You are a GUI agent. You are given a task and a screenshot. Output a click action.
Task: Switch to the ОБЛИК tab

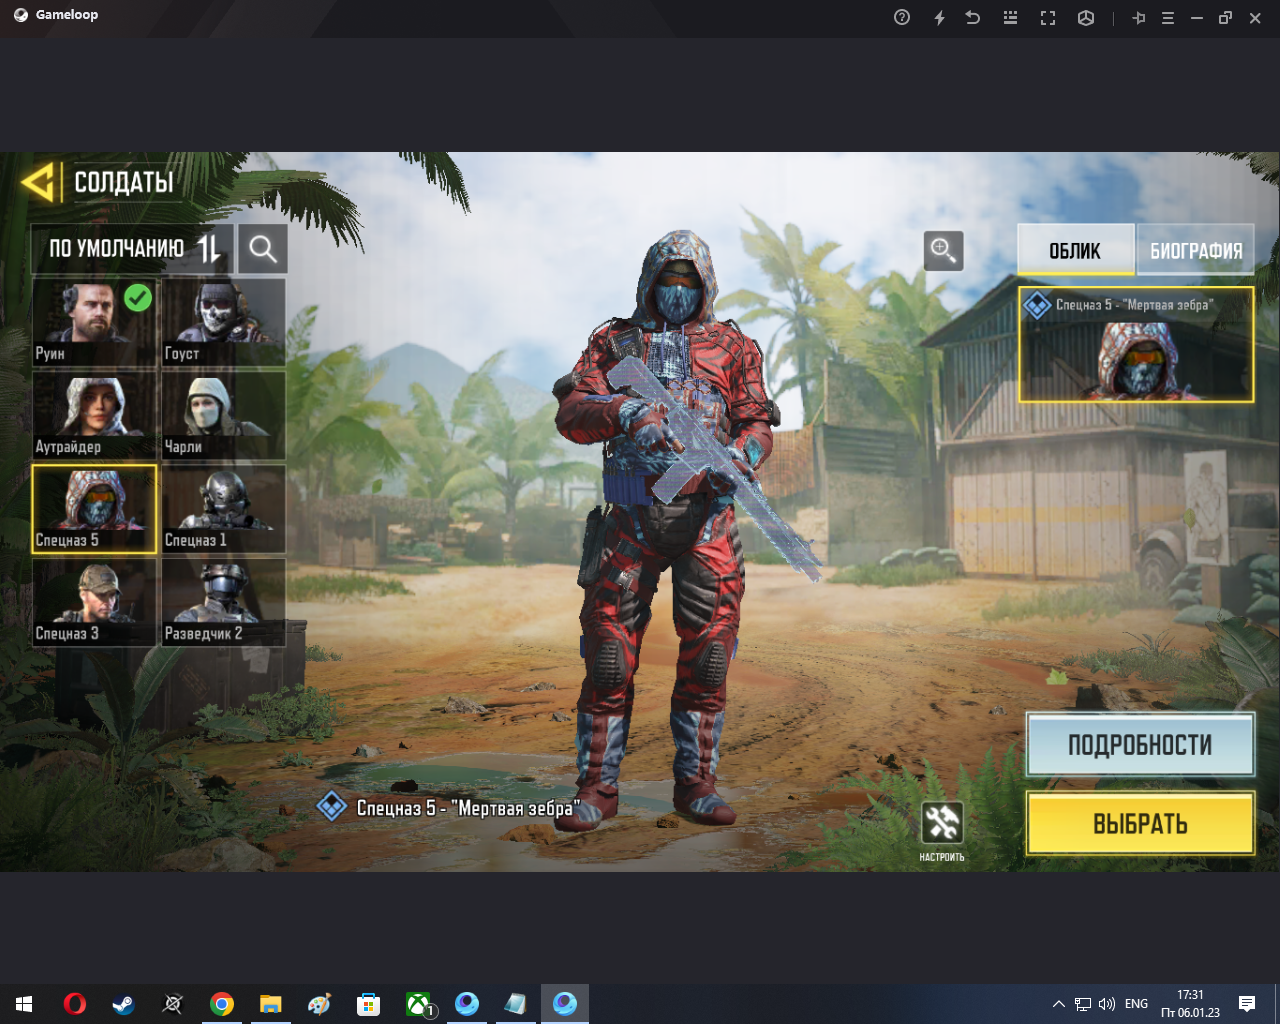pyautogui.click(x=1075, y=250)
